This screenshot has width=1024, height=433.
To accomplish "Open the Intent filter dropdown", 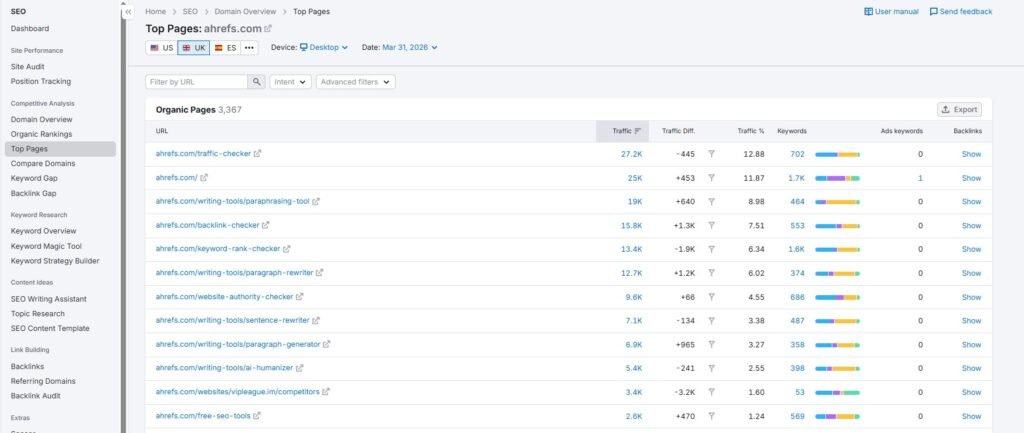I will pos(290,82).
